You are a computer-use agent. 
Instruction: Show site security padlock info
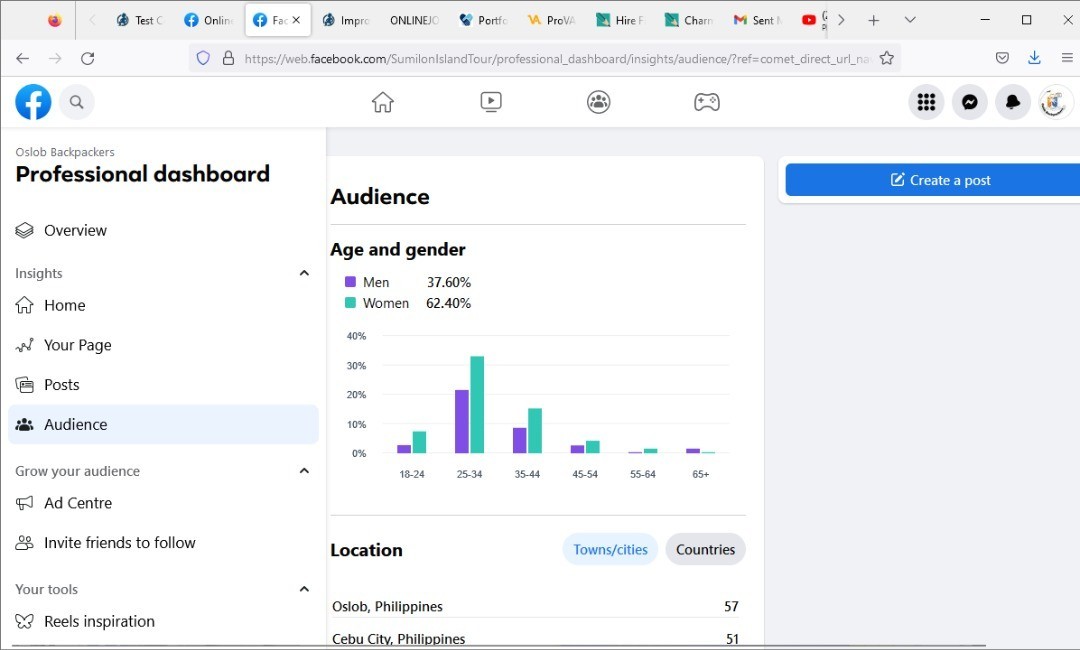click(229, 59)
